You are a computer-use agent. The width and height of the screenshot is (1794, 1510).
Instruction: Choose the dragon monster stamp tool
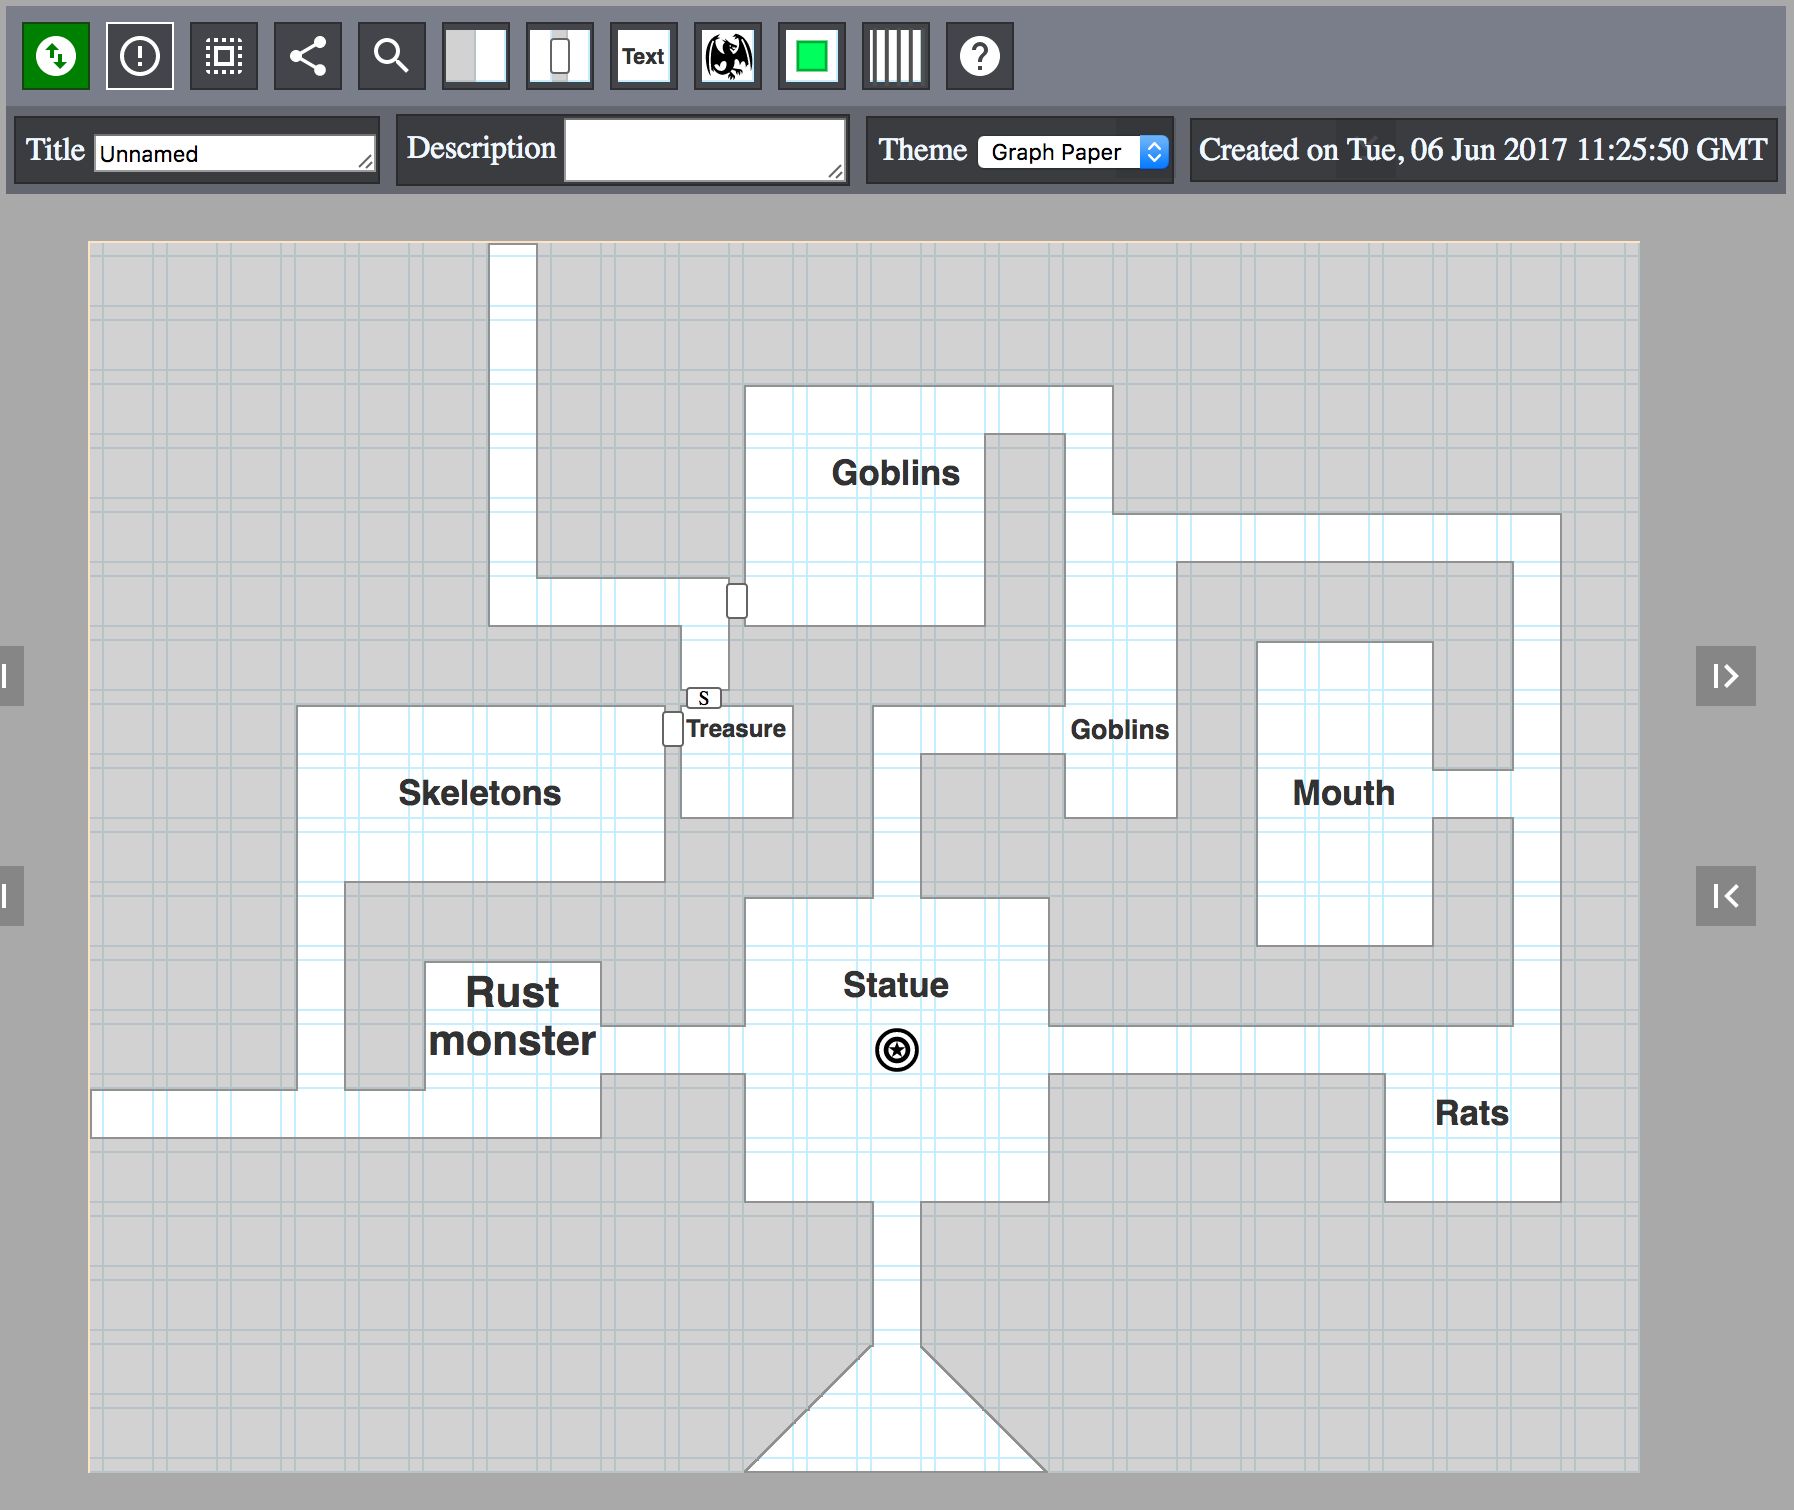(727, 56)
